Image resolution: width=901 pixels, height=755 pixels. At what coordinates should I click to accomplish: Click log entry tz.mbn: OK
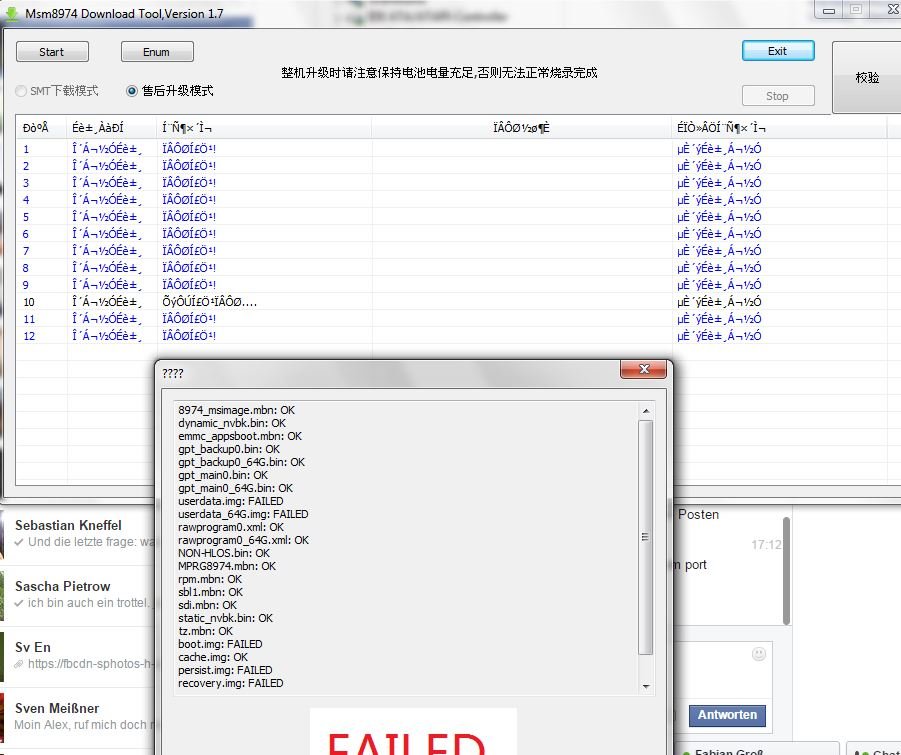click(206, 631)
